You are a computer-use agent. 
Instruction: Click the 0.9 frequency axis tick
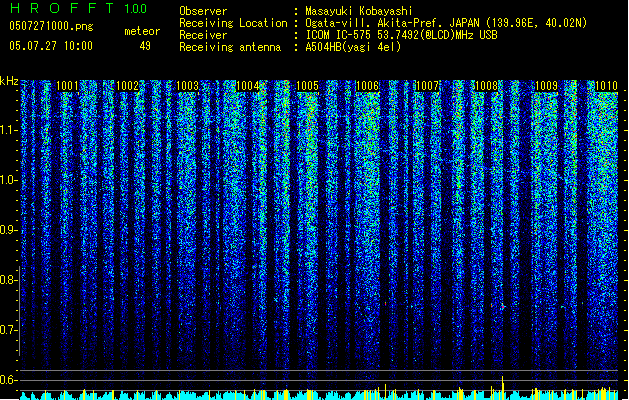point(8,230)
